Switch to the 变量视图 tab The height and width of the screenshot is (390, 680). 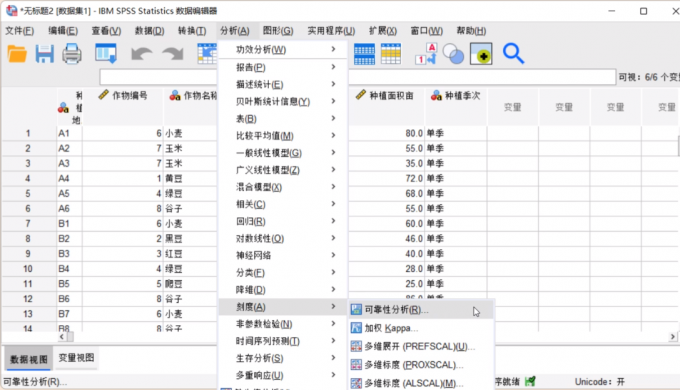[76, 358]
